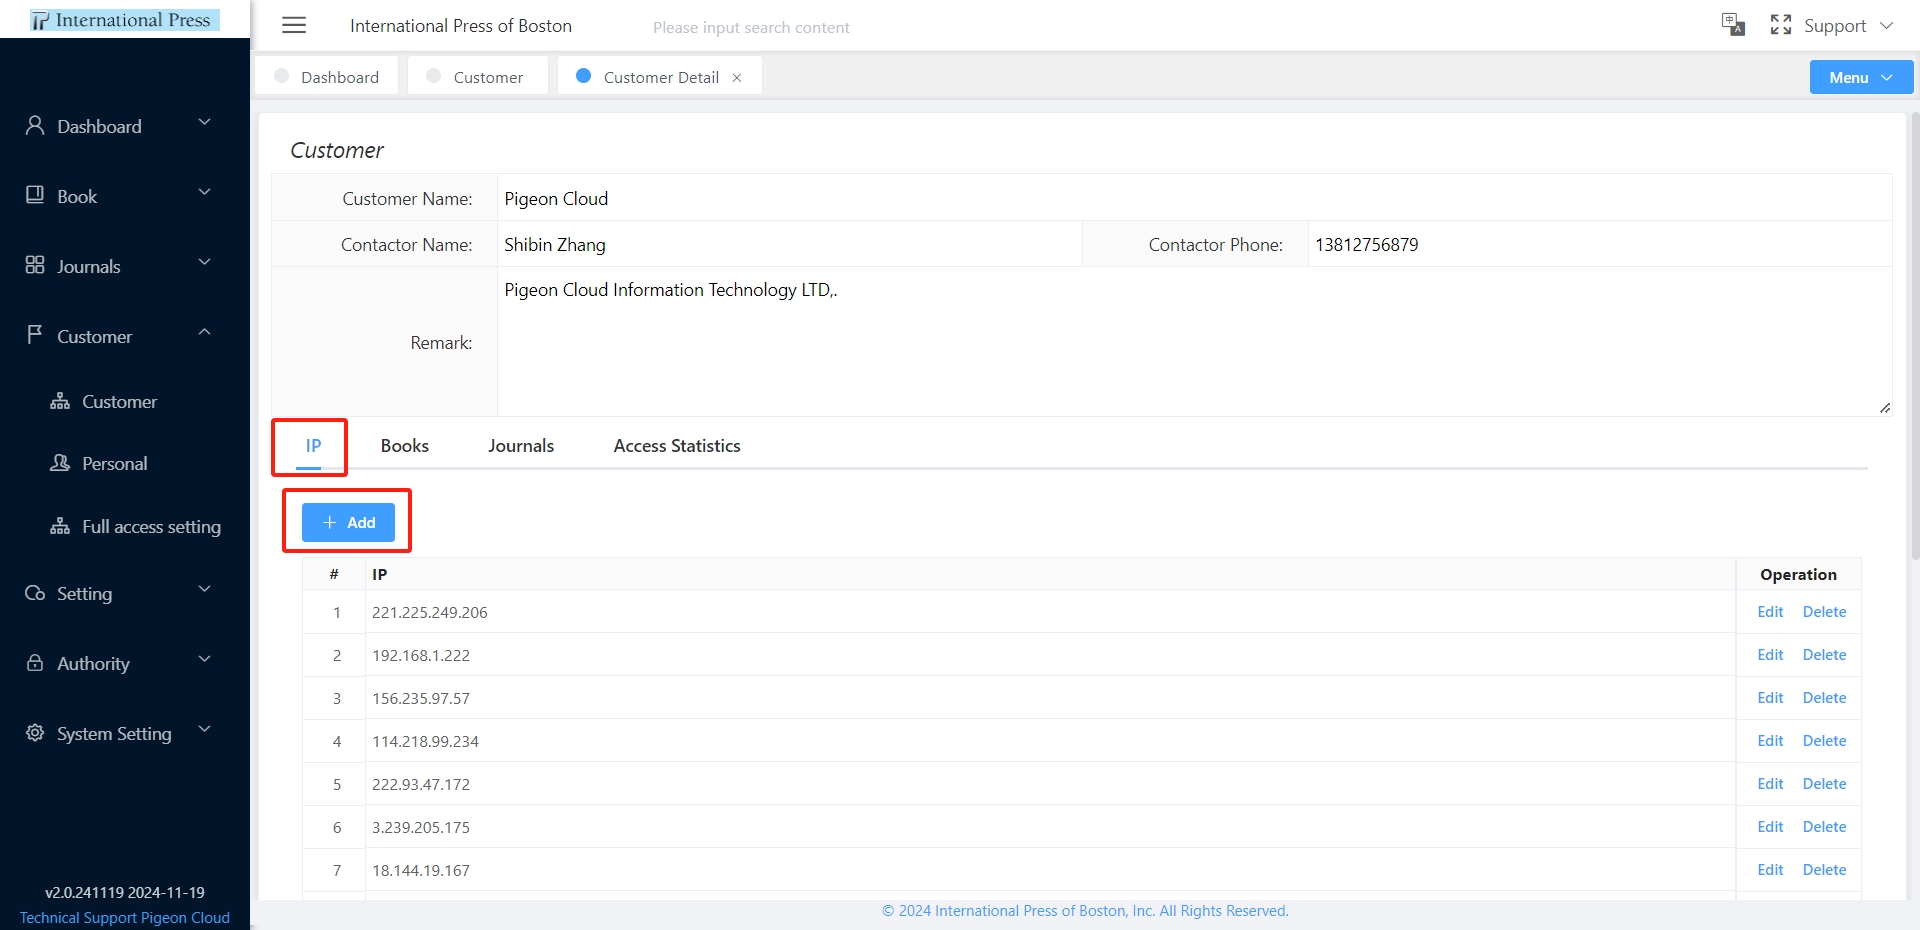Open the Support user dropdown
The width and height of the screenshot is (1920, 930).
pos(1848,26)
